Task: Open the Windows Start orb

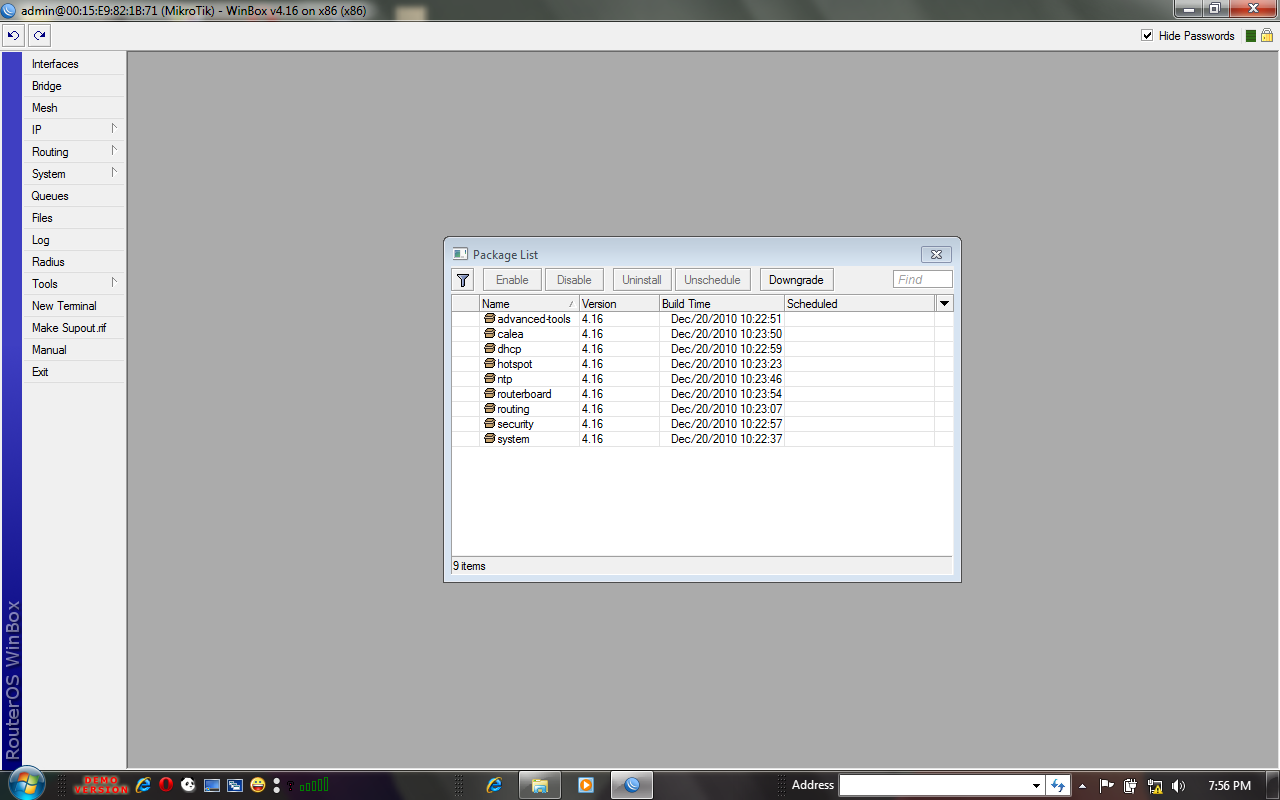Action: [25, 784]
